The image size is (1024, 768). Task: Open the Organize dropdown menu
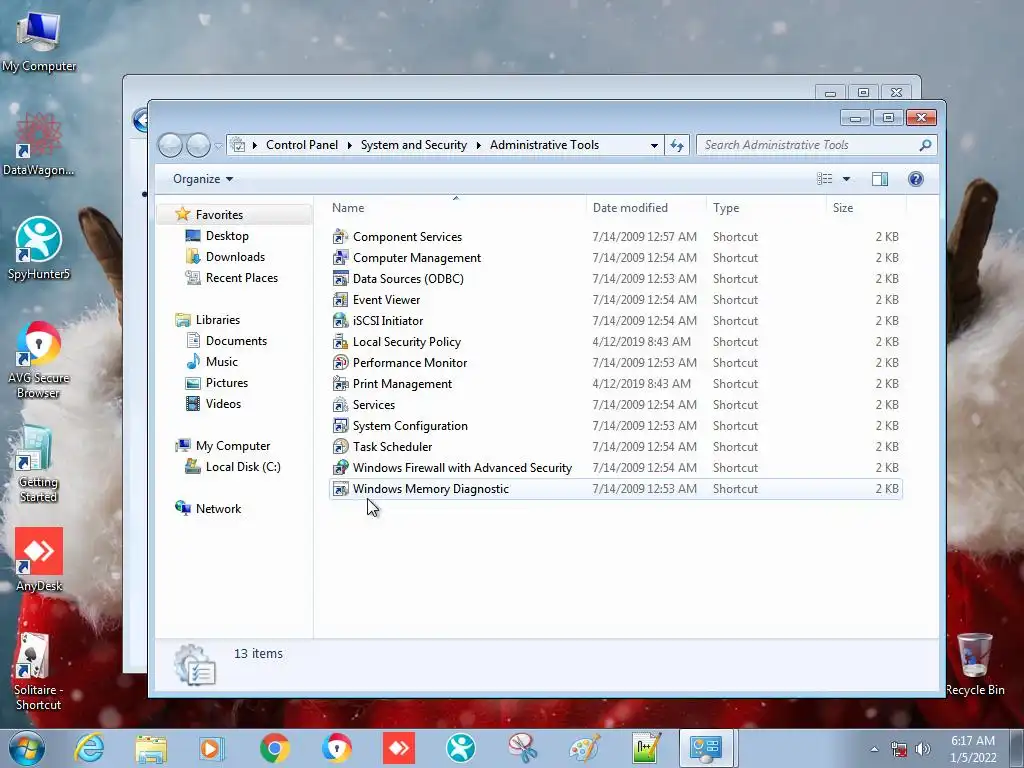point(203,179)
